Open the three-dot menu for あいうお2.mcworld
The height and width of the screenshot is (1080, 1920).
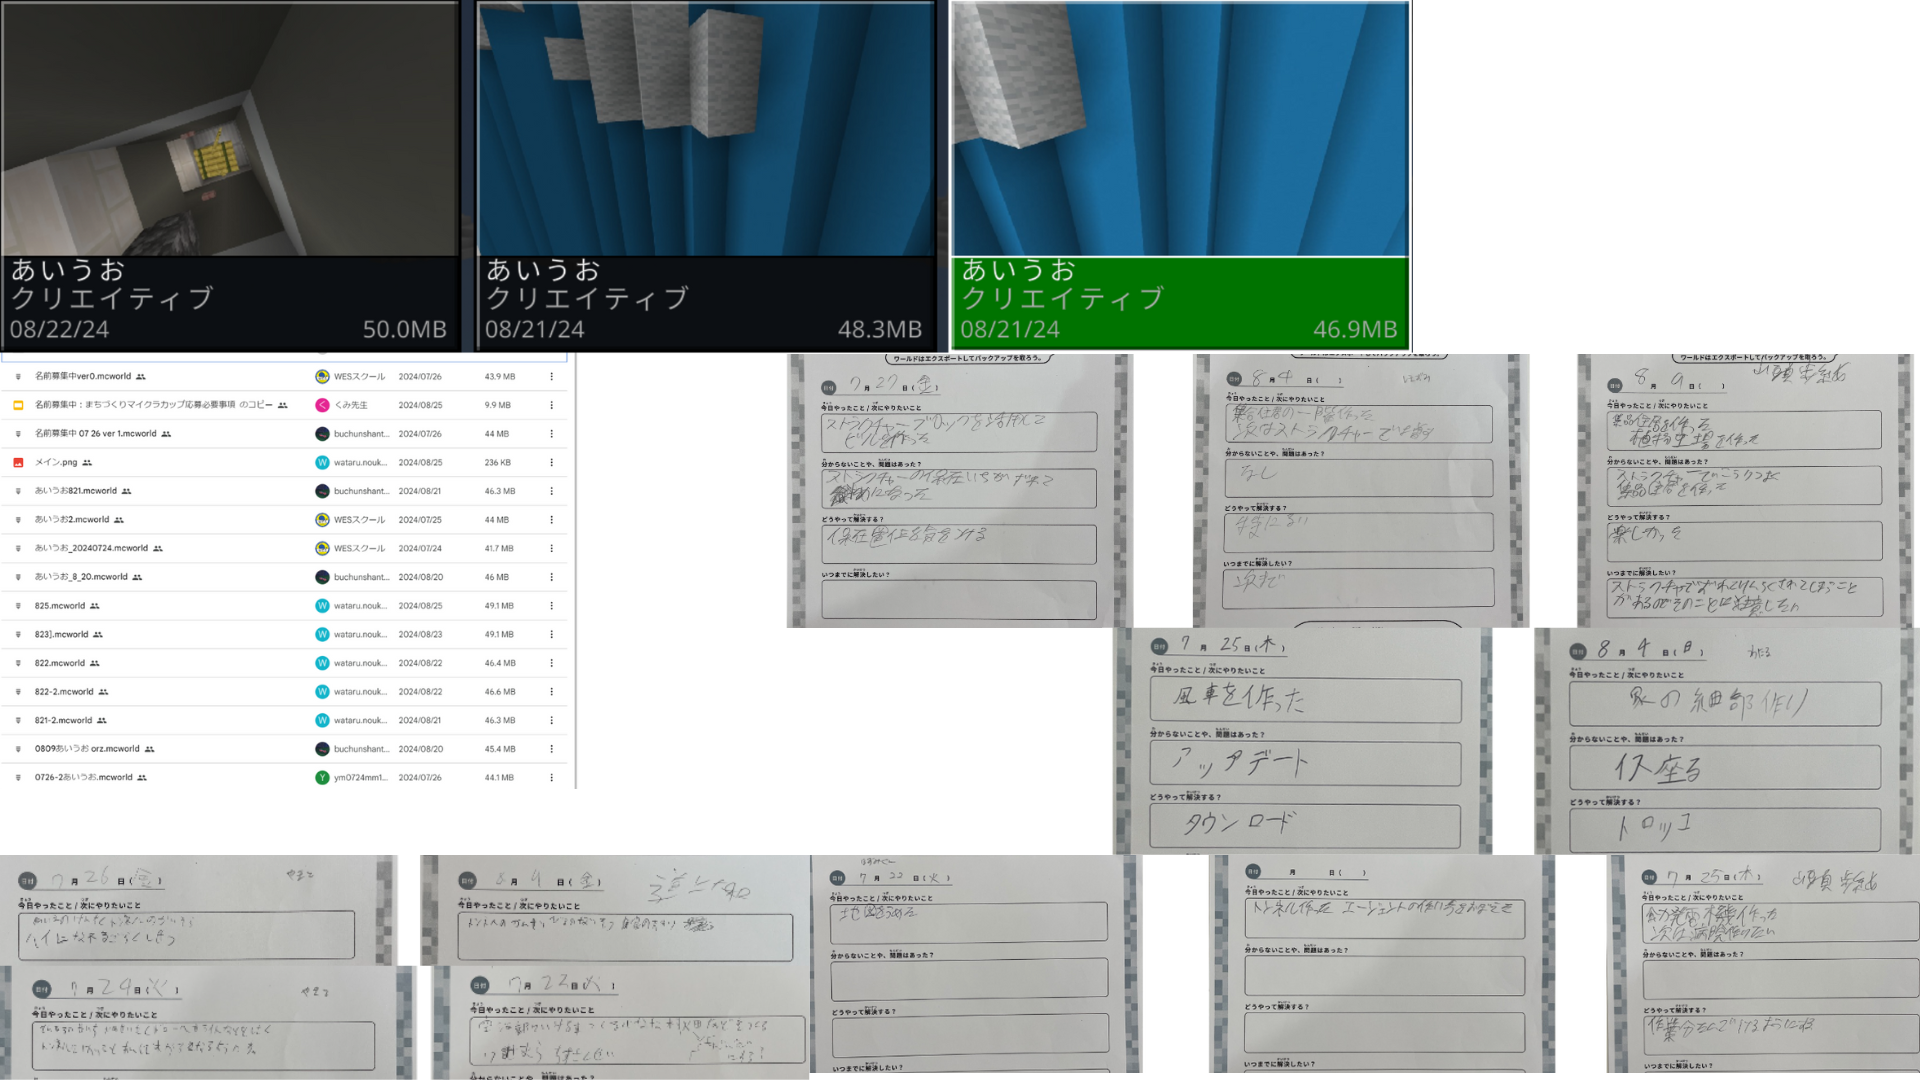pos(551,520)
